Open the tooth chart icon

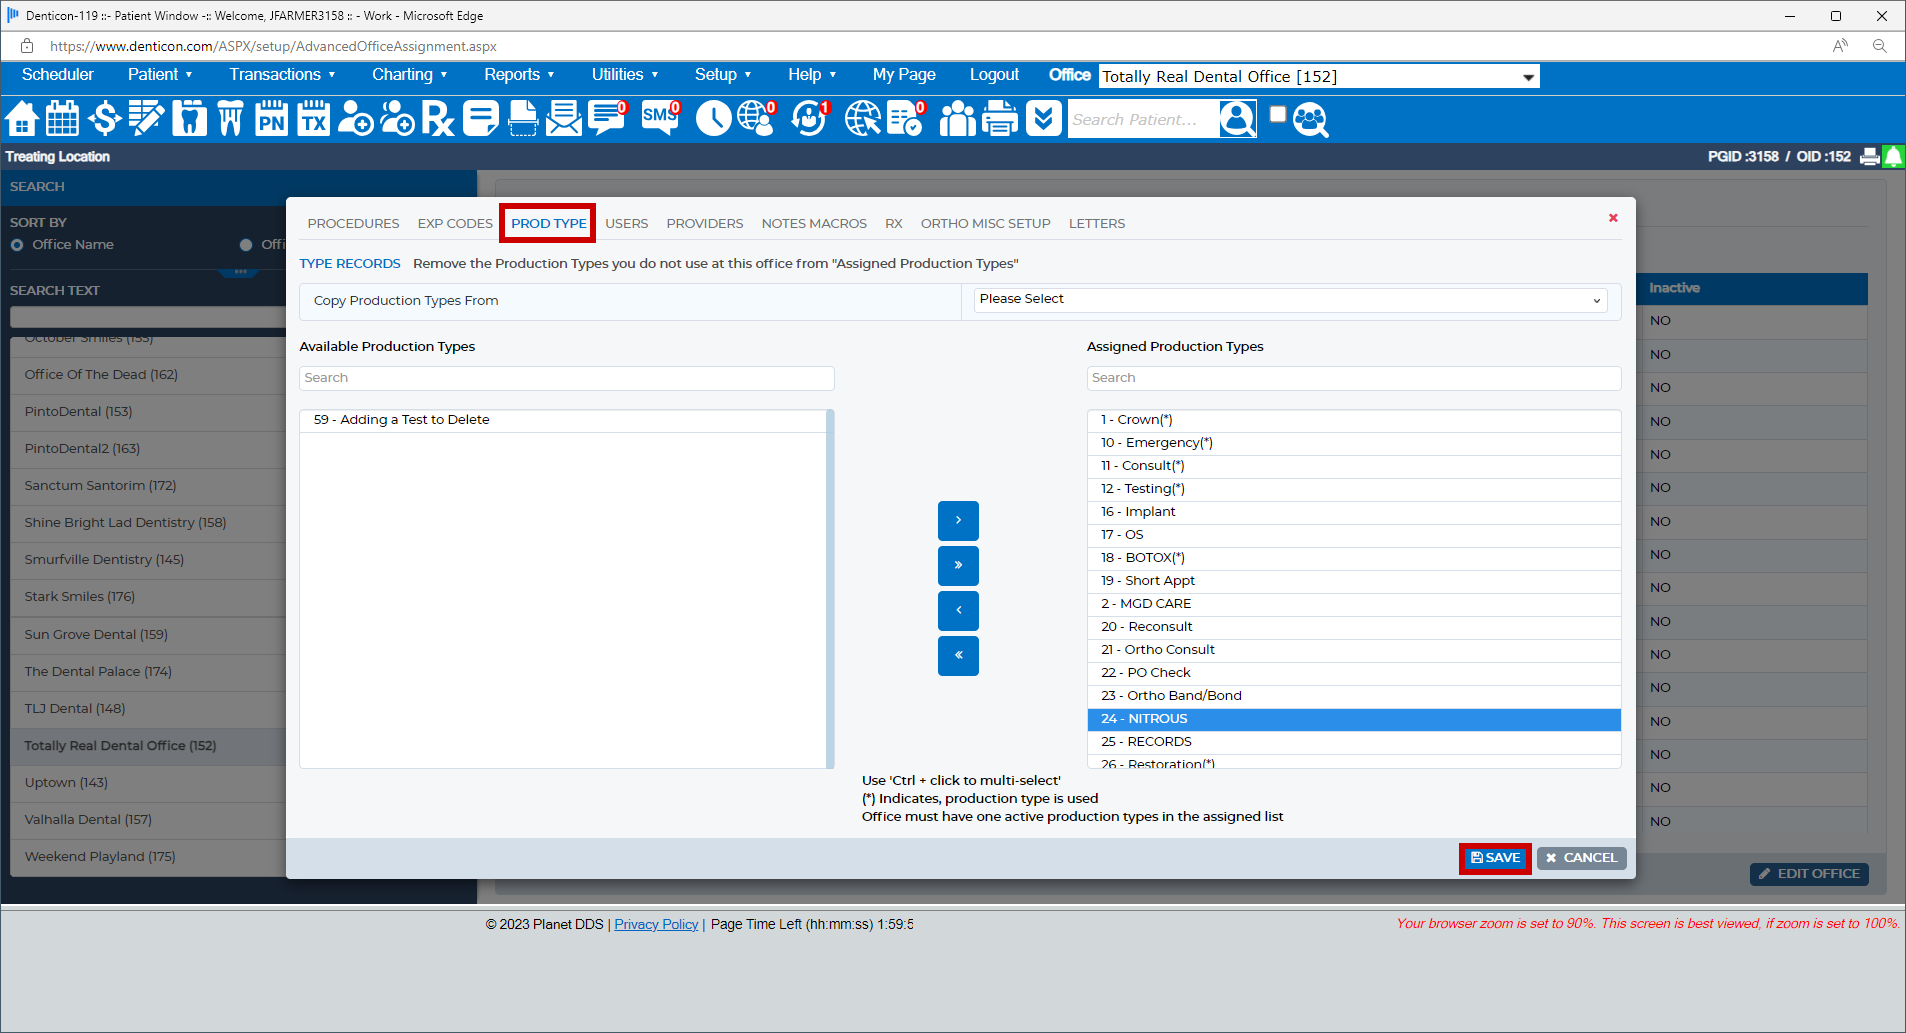(x=189, y=119)
